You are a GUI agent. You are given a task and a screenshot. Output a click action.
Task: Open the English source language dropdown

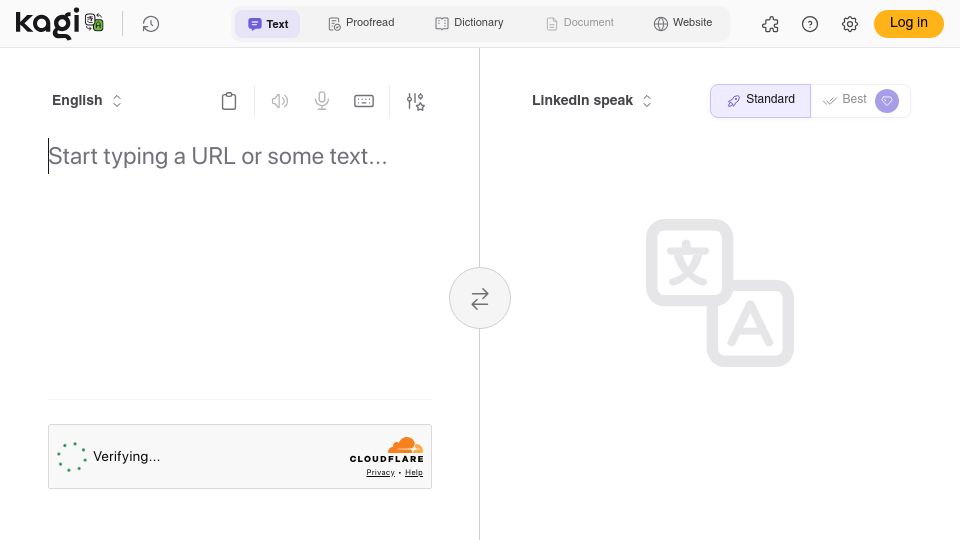pyautogui.click(x=87, y=100)
